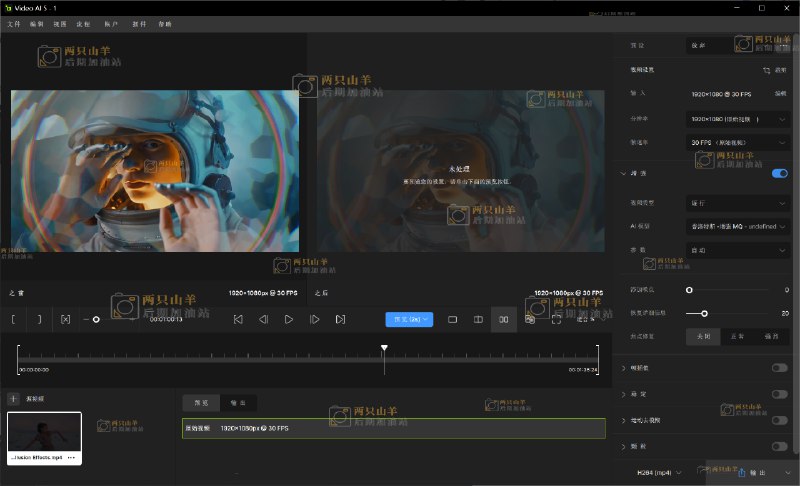Step forward one frame
The height and width of the screenshot is (486, 800).
(x=314, y=319)
